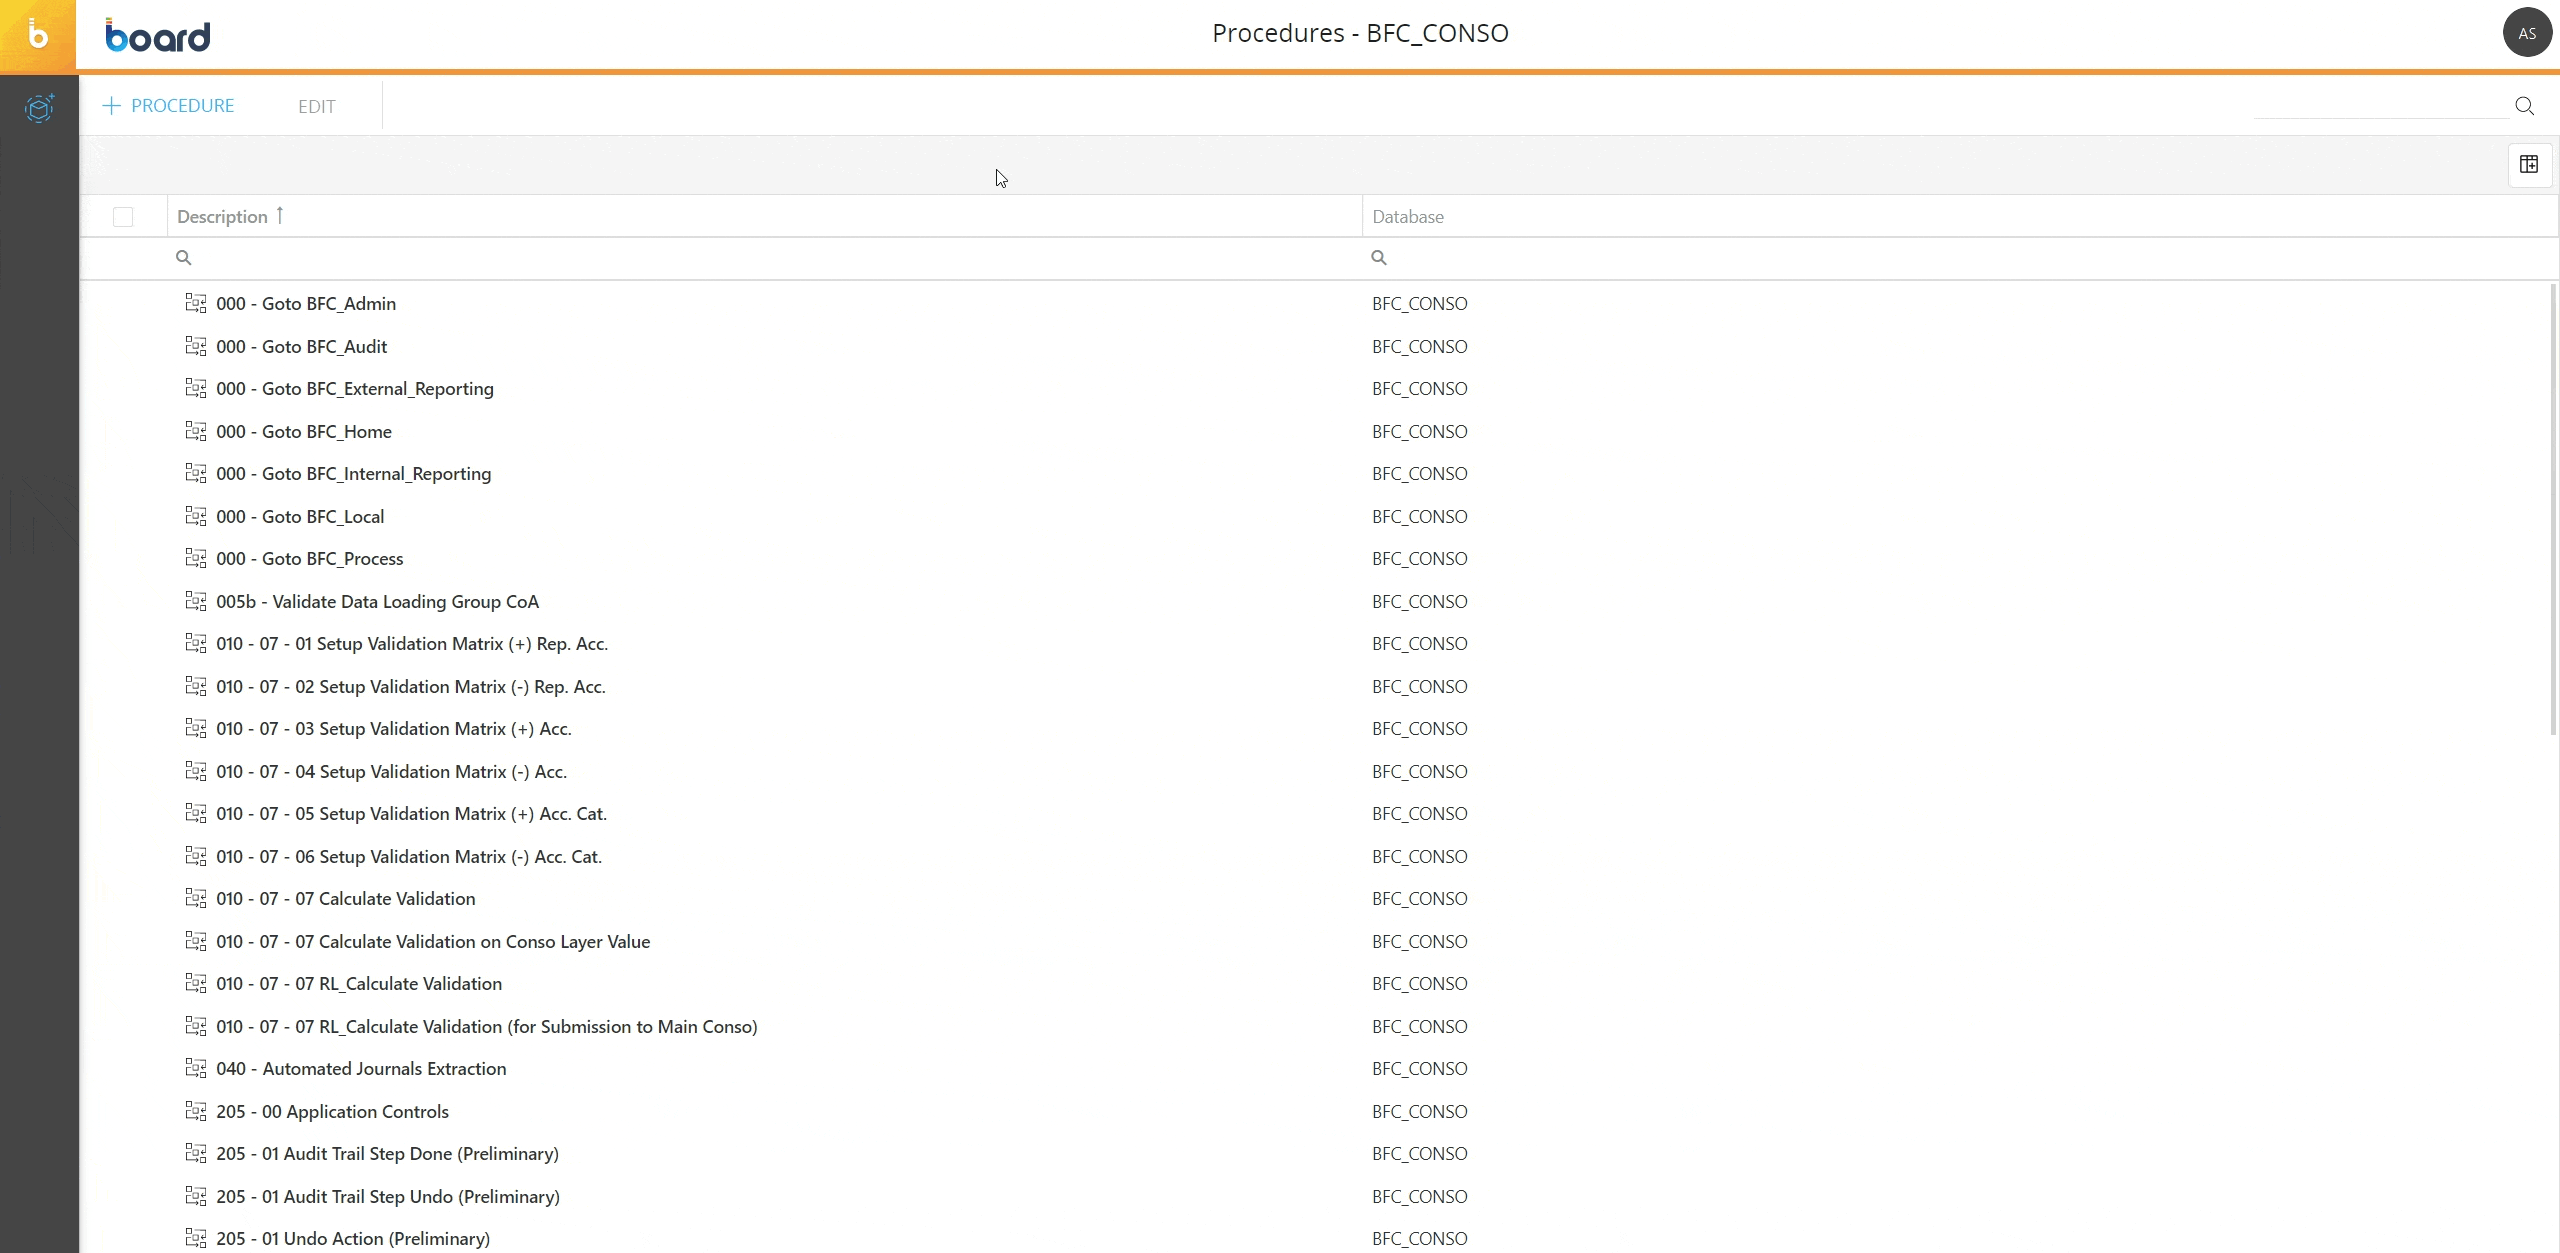Select '010 - 07 - 06 Setup Validation Matrix (-) Acc. Cat.'
The width and height of the screenshot is (2560, 1253).
pos(409,856)
